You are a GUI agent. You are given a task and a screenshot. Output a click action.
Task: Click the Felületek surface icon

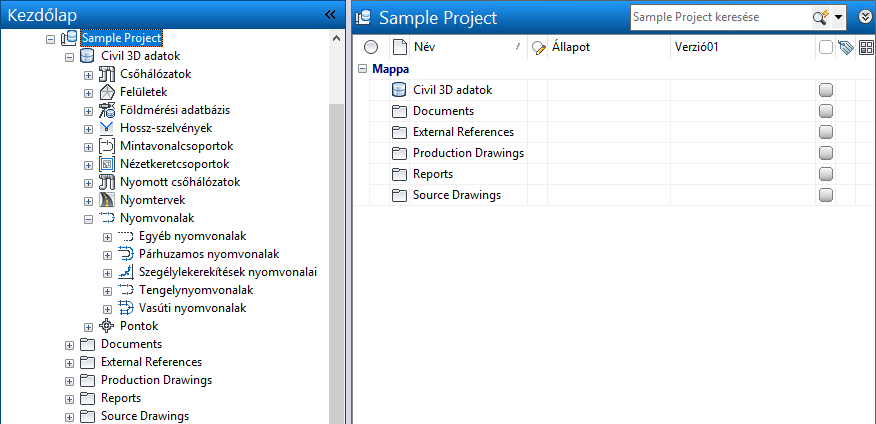click(108, 92)
